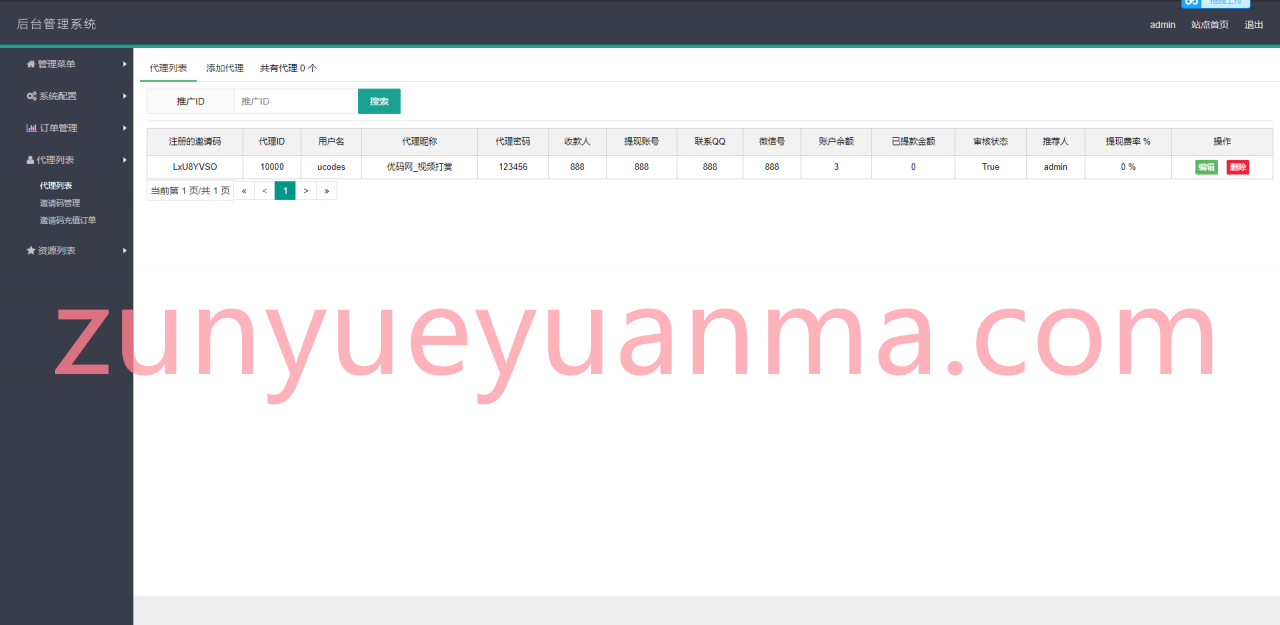Click the 联系QQ column header
This screenshot has width=1280, height=625.
710,142
